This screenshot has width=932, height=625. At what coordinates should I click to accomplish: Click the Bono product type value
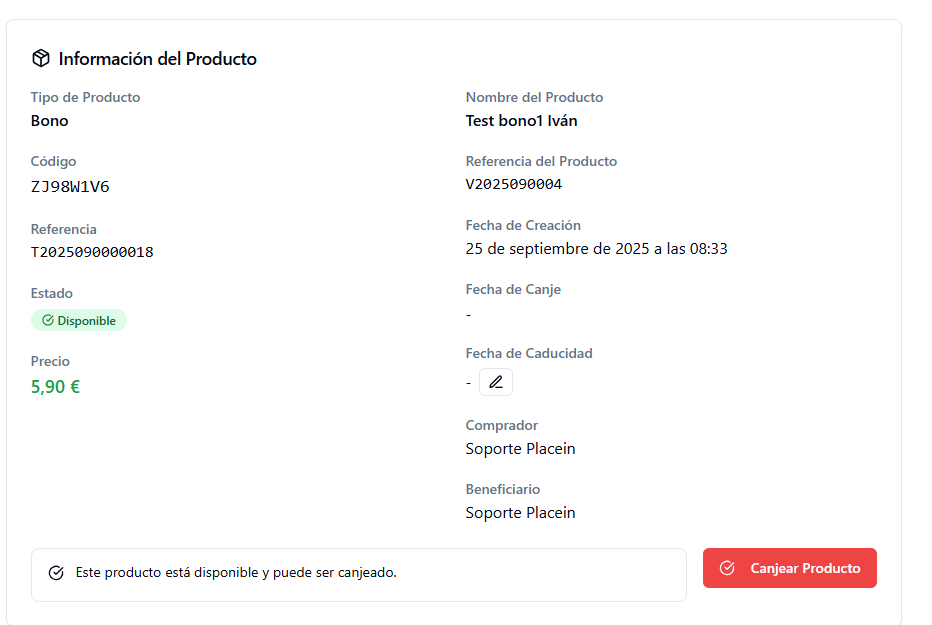click(50, 121)
